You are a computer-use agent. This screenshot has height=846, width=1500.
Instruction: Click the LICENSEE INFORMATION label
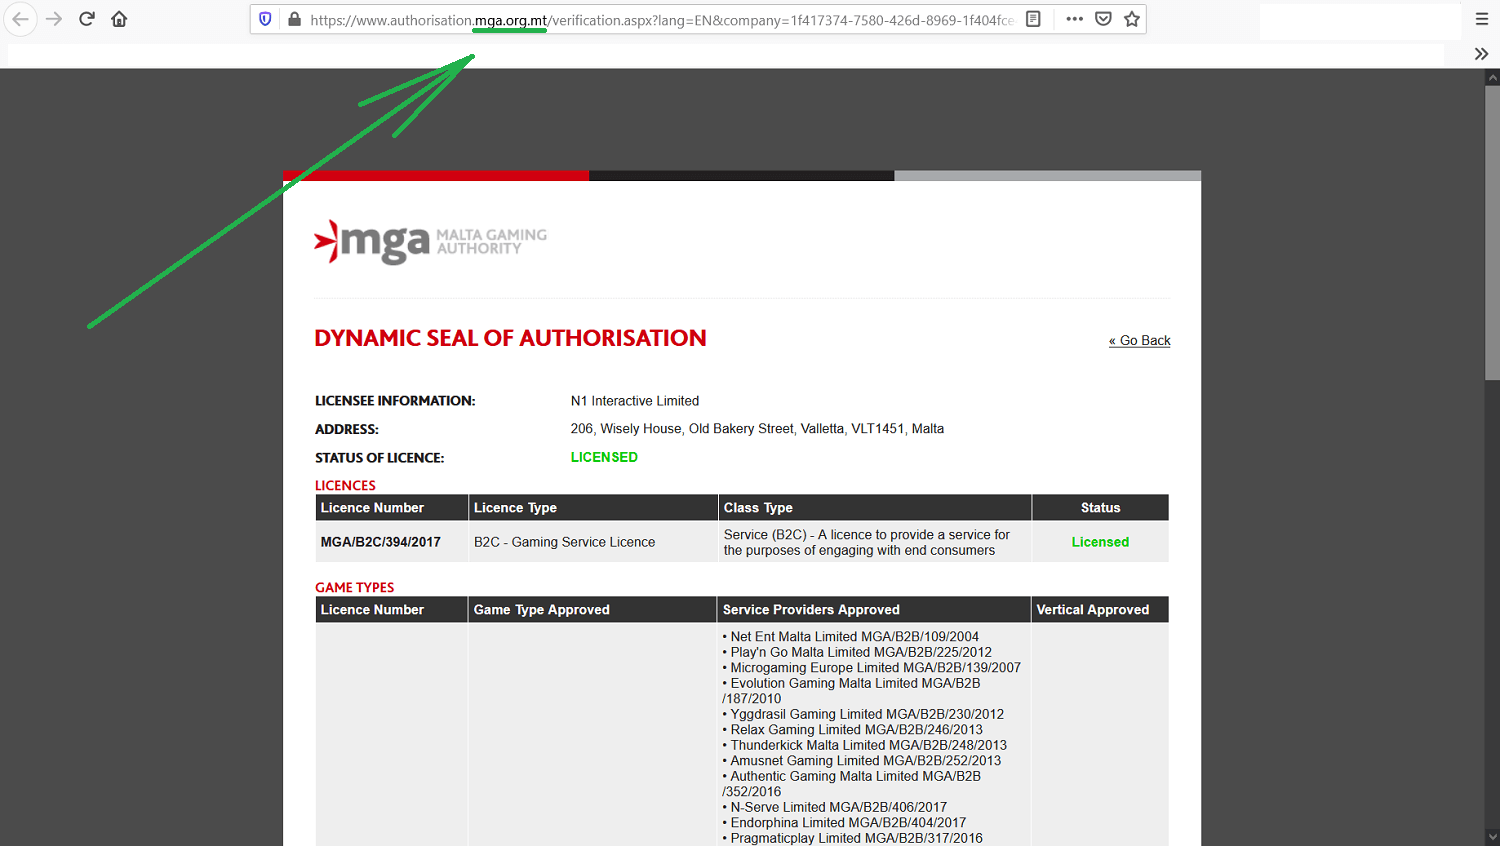point(395,401)
